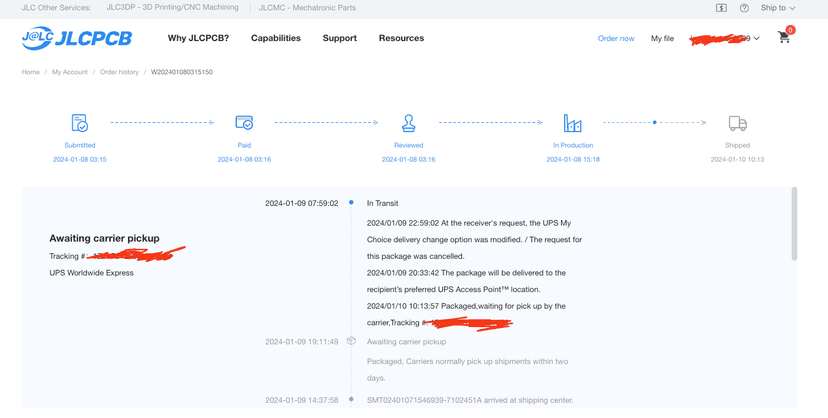The height and width of the screenshot is (418, 828).
Task: Open the currency selector icon
Action: [721, 8]
